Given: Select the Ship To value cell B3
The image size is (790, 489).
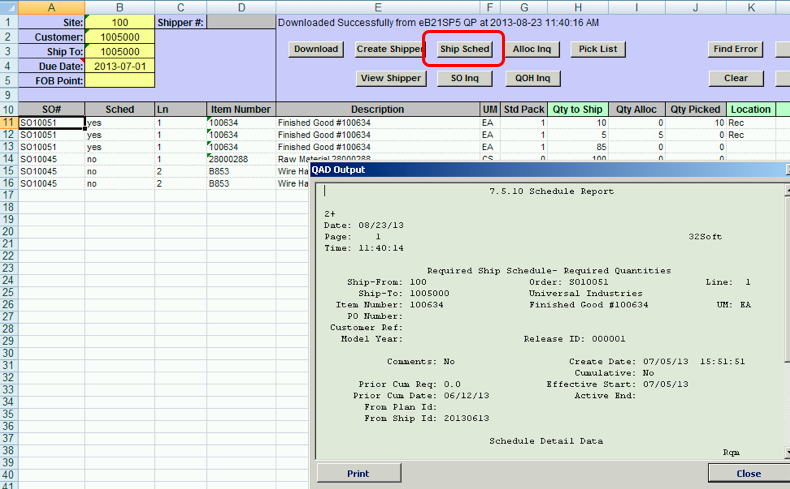Looking at the screenshot, I should tap(120, 52).
